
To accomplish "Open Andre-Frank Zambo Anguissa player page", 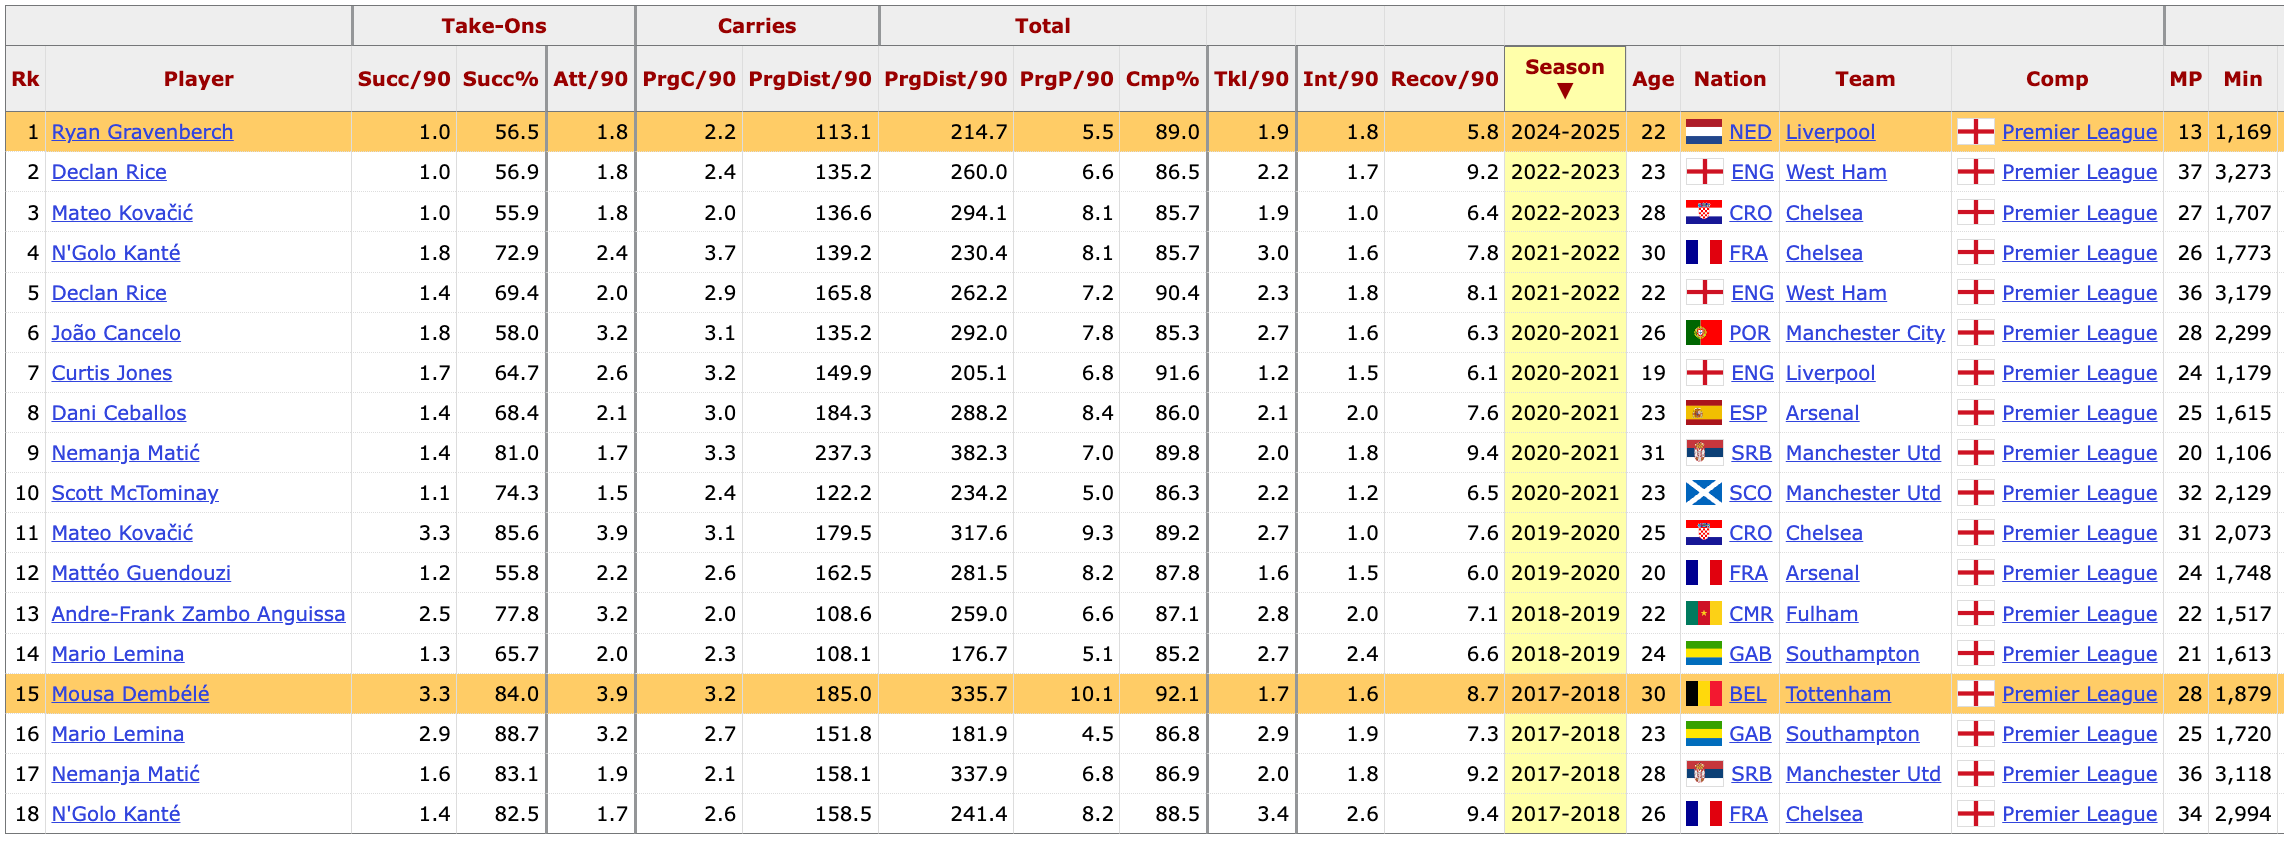I will (198, 614).
